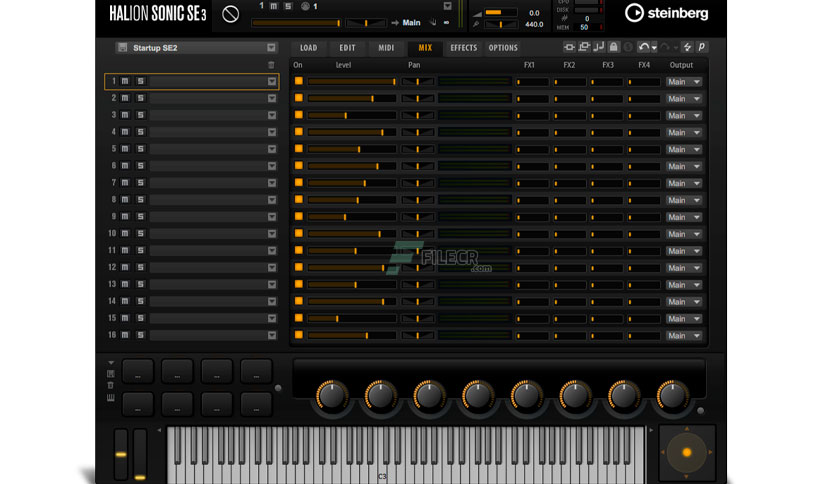The width and height of the screenshot is (836, 484).
Task: Click the third trigger pad in bottom row
Action: click(x=217, y=405)
